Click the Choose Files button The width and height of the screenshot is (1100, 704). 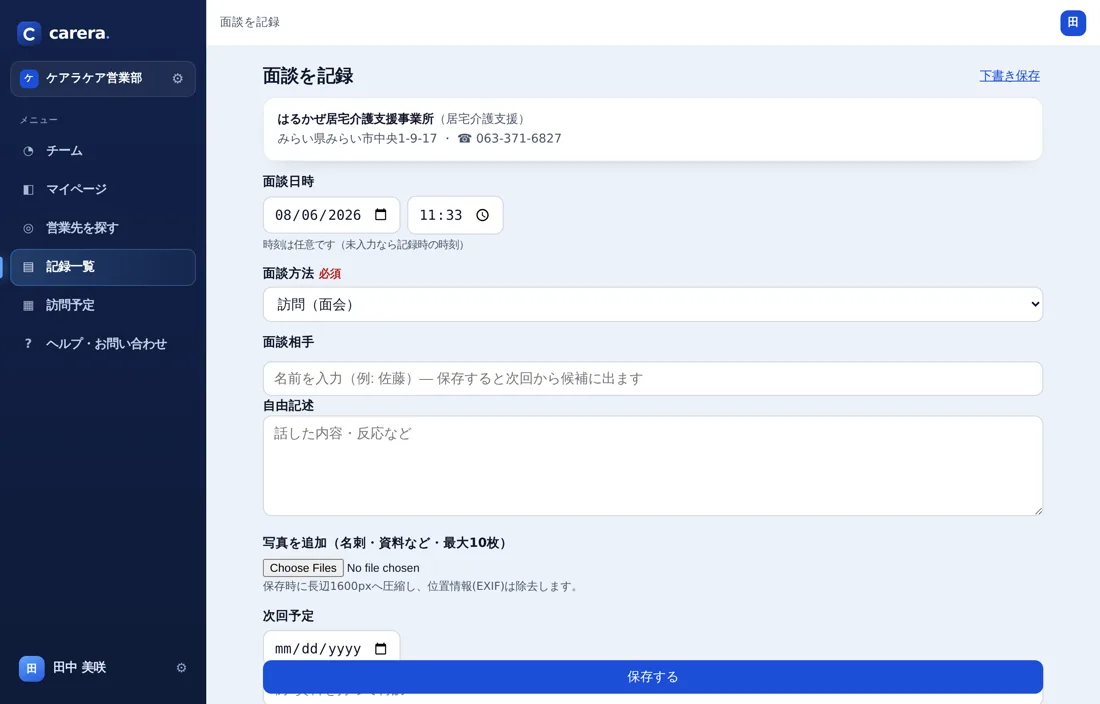[303, 568]
